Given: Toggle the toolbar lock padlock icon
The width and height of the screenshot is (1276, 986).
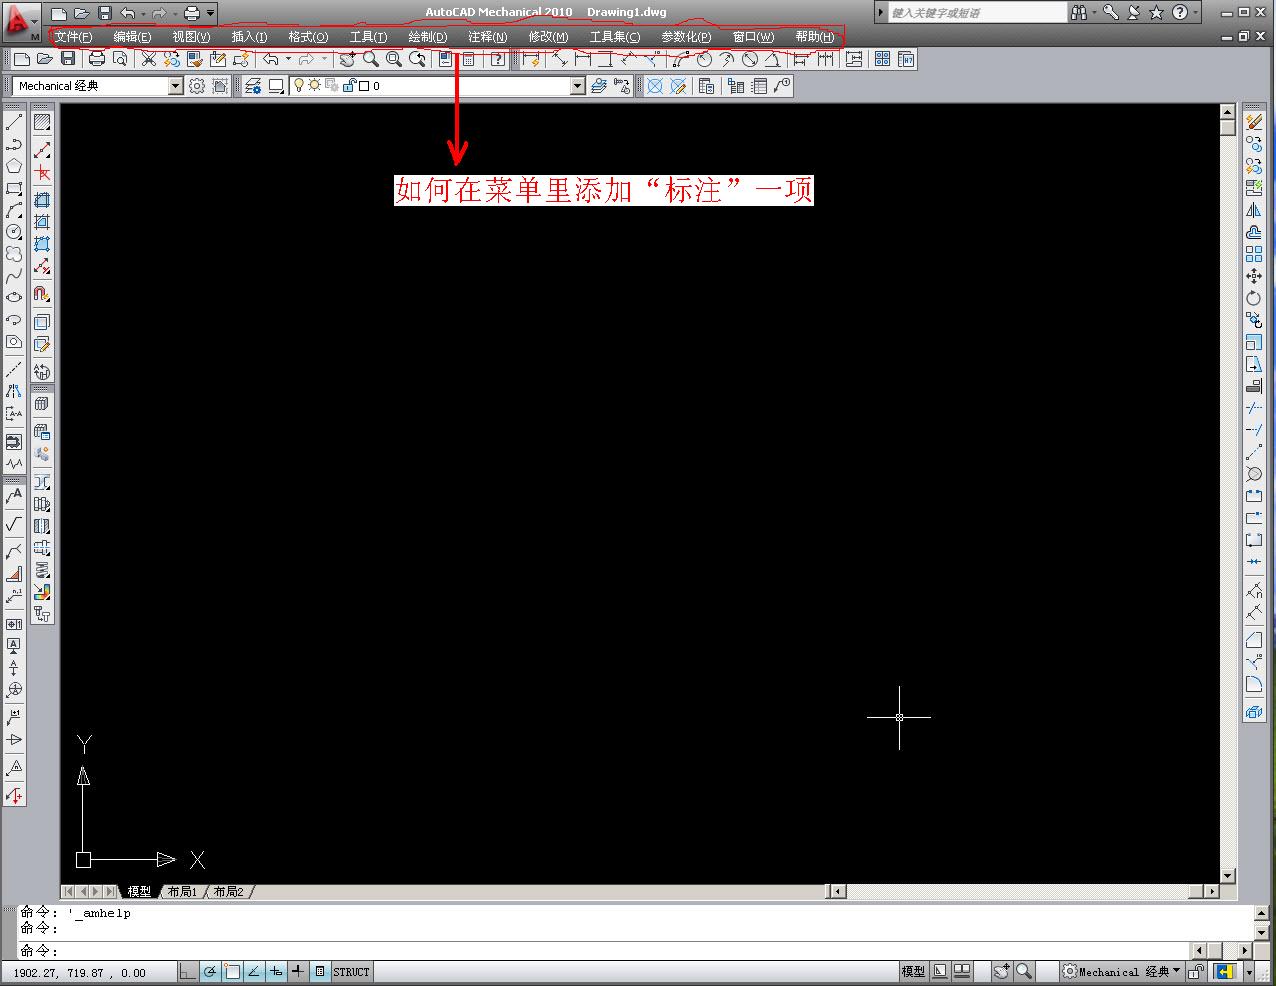Looking at the screenshot, I should click(1196, 971).
